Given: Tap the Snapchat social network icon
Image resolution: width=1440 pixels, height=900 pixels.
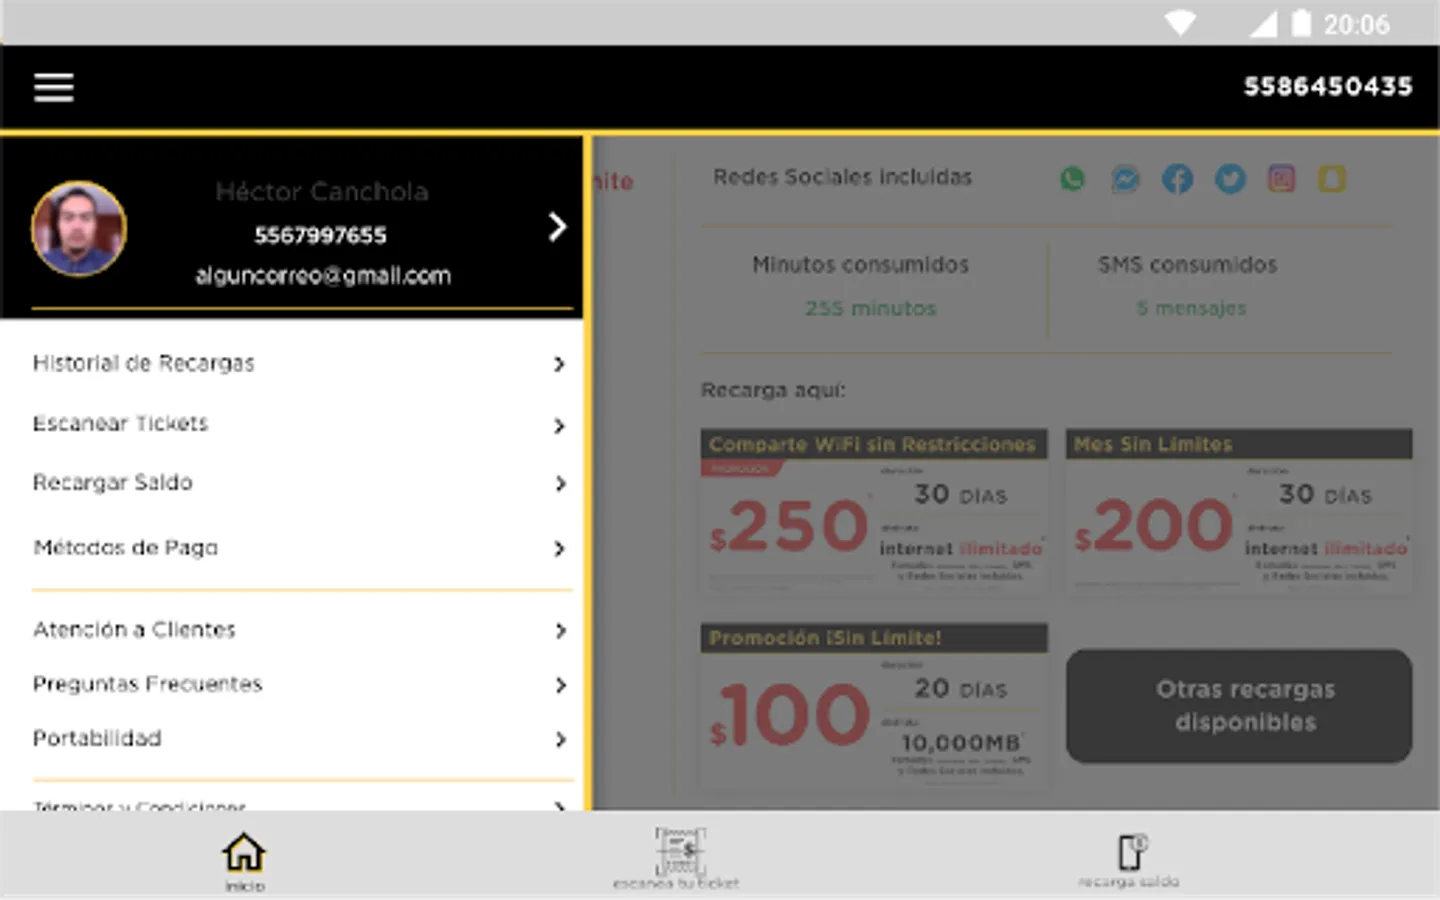Looking at the screenshot, I should [x=1332, y=179].
